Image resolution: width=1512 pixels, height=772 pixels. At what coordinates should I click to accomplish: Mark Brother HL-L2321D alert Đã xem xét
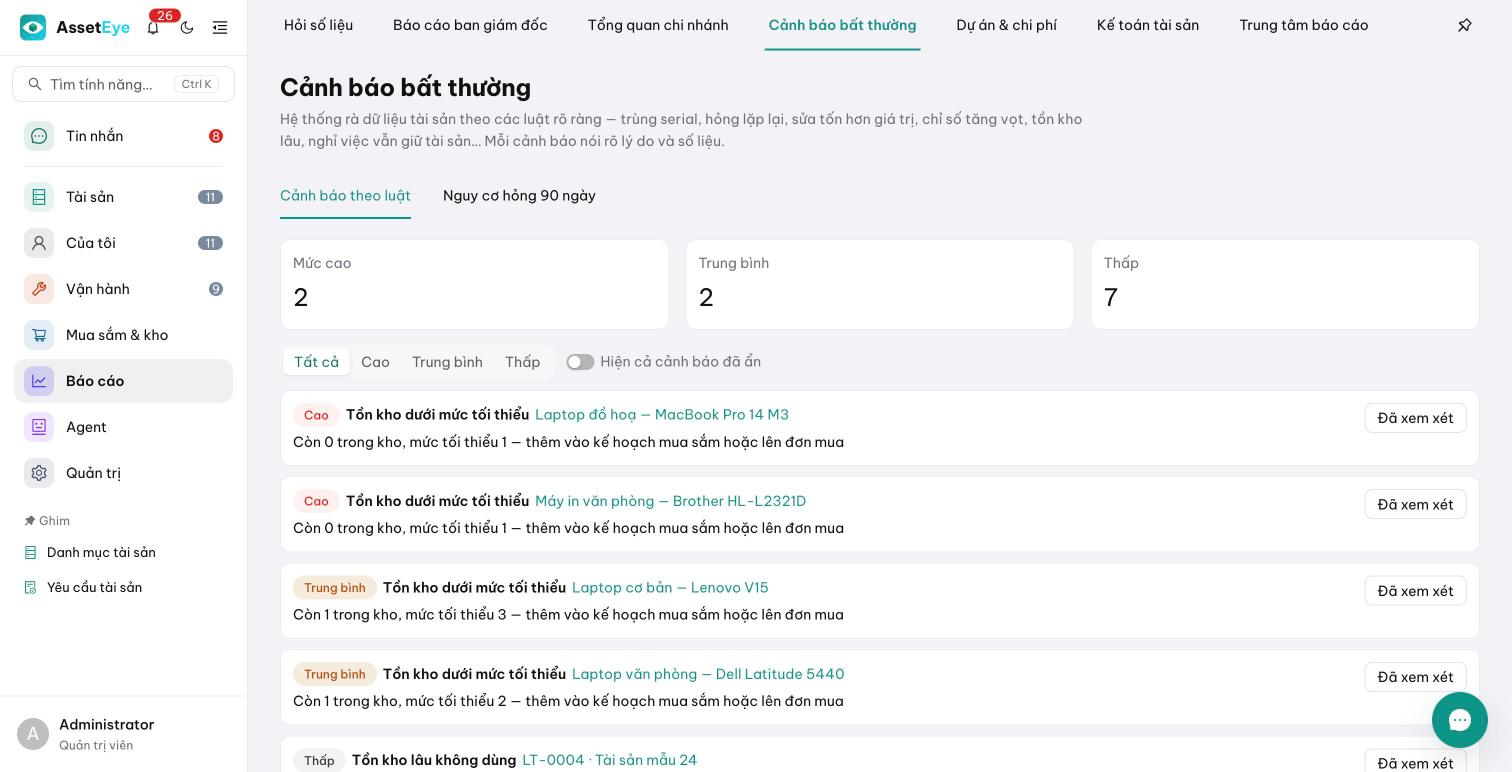pyautogui.click(x=1415, y=504)
